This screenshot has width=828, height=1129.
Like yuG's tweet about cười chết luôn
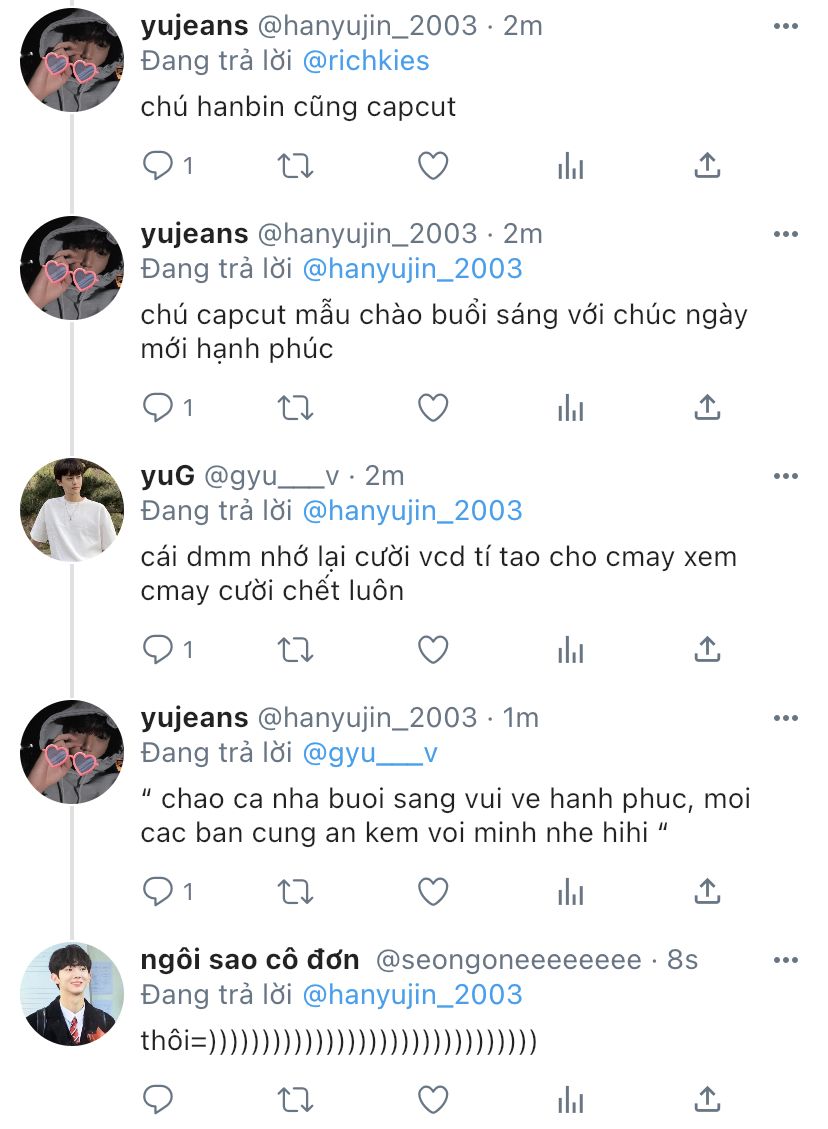point(433,650)
